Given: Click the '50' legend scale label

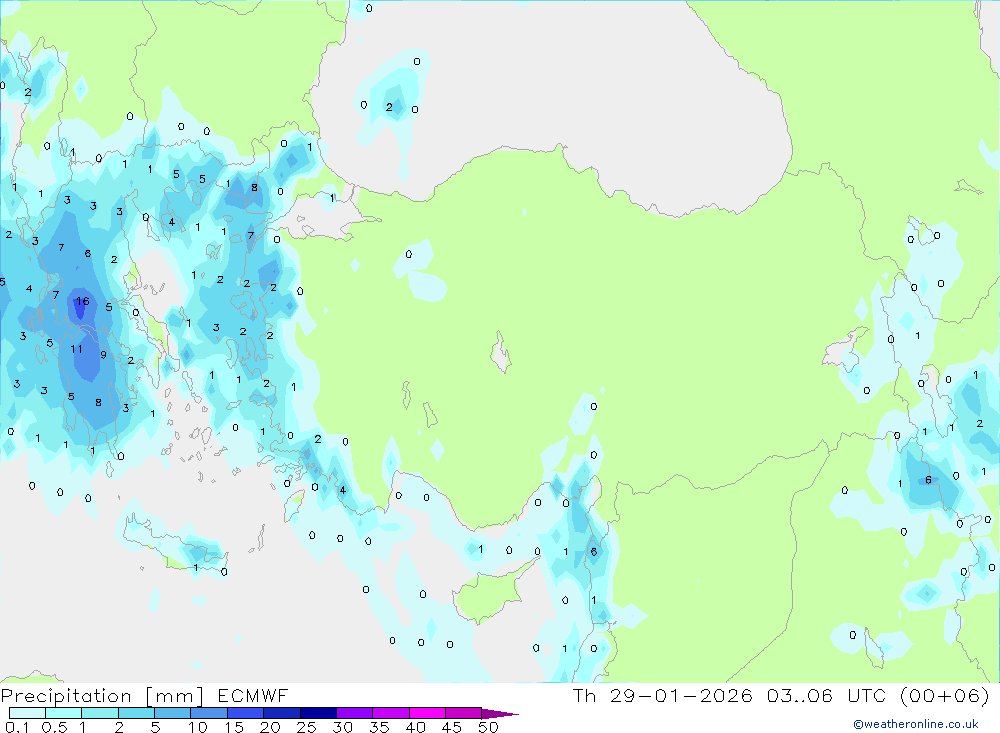Looking at the screenshot, I should click(x=488, y=727).
